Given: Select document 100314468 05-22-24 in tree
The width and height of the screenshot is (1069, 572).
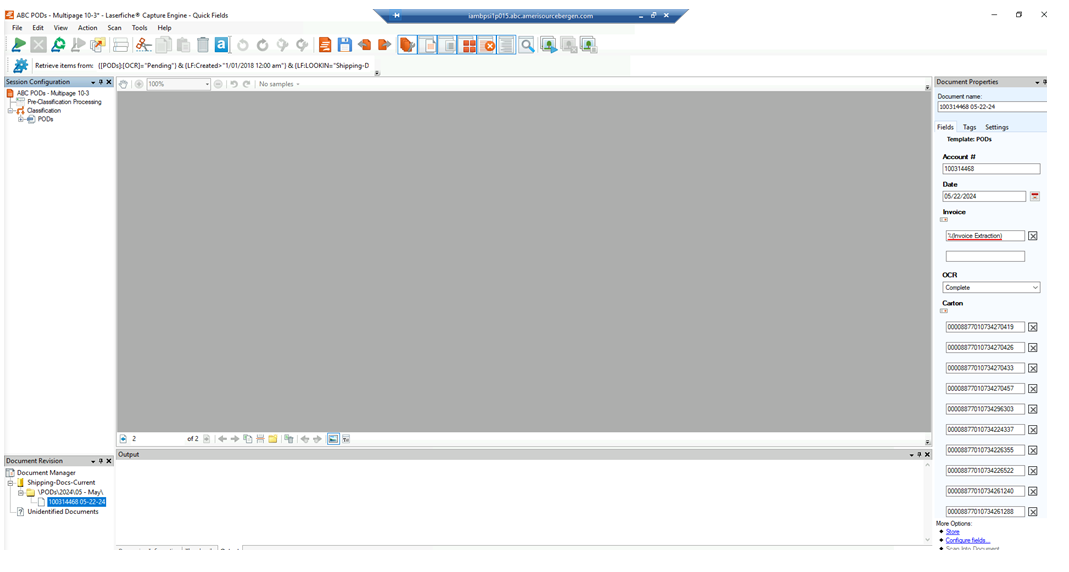Looking at the screenshot, I should (x=76, y=502).
